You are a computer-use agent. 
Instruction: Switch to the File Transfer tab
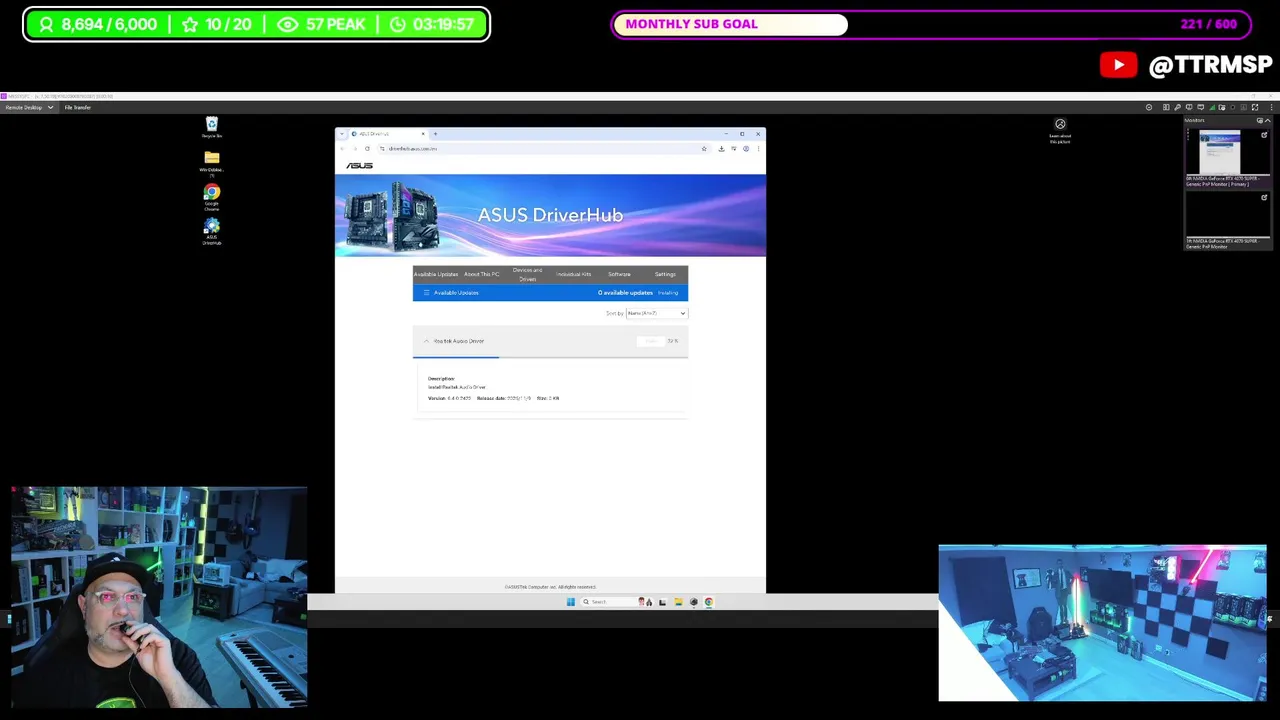[78, 107]
